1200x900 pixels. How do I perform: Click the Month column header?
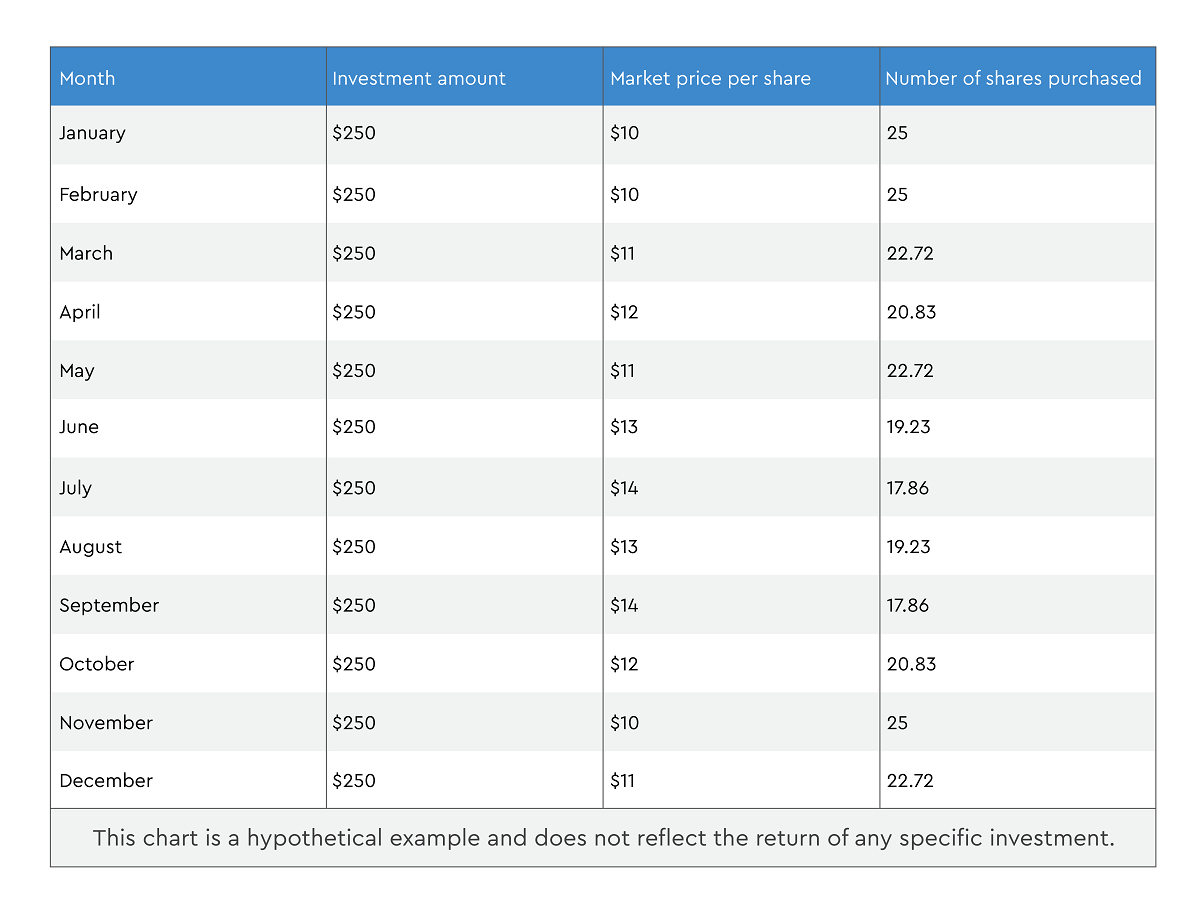click(87, 78)
